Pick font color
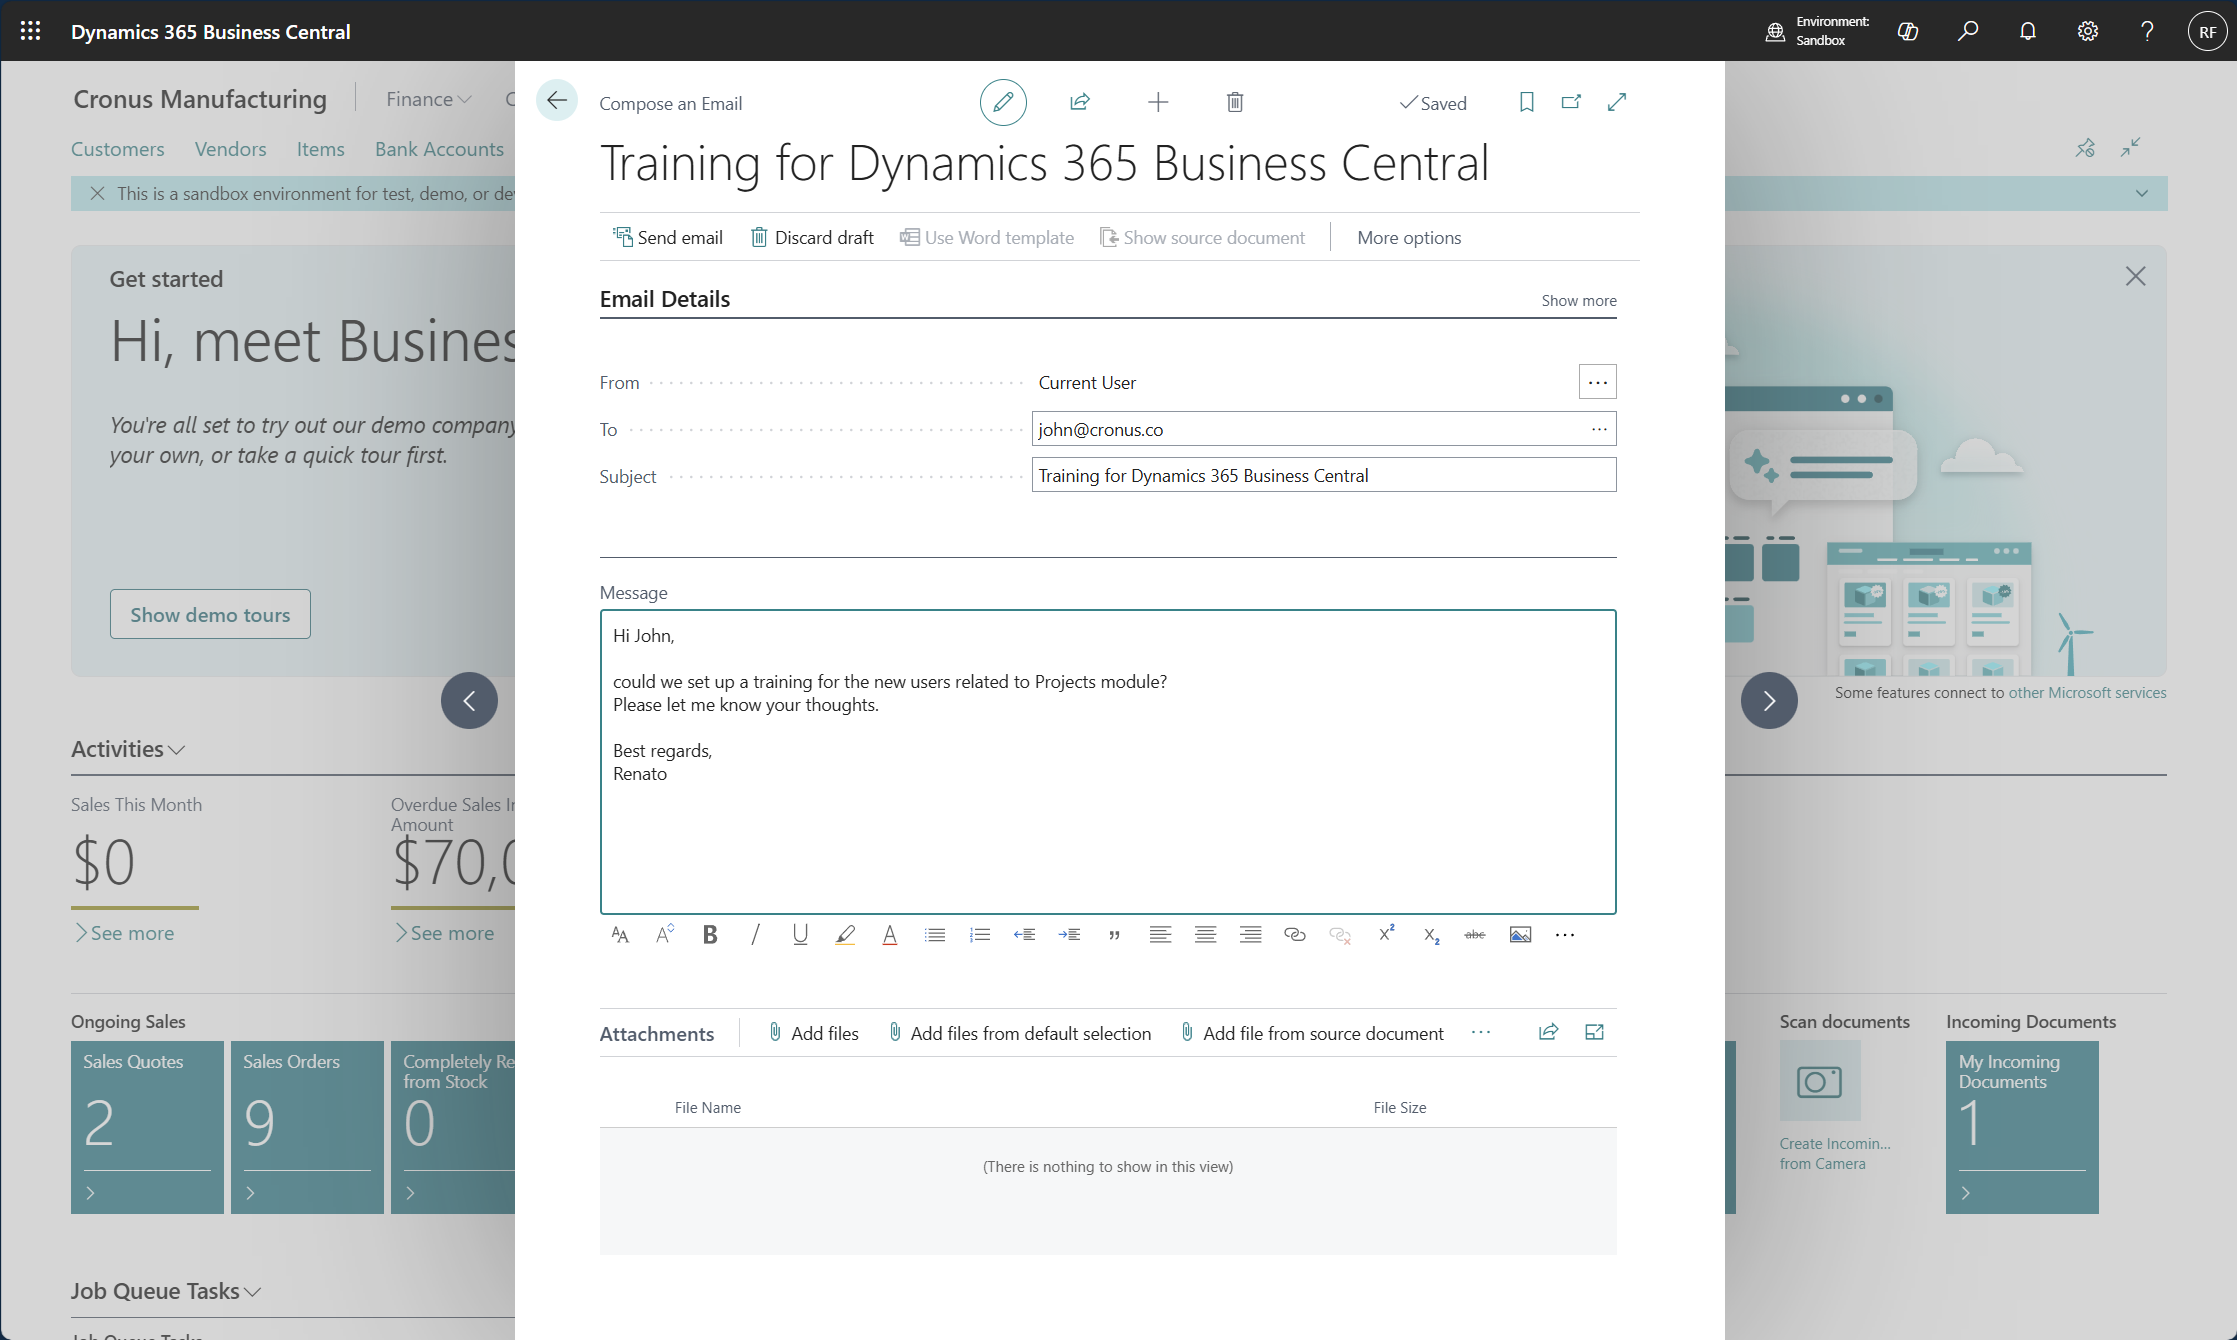Image resolution: width=2237 pixels, height=1340 pixels. 890,935
